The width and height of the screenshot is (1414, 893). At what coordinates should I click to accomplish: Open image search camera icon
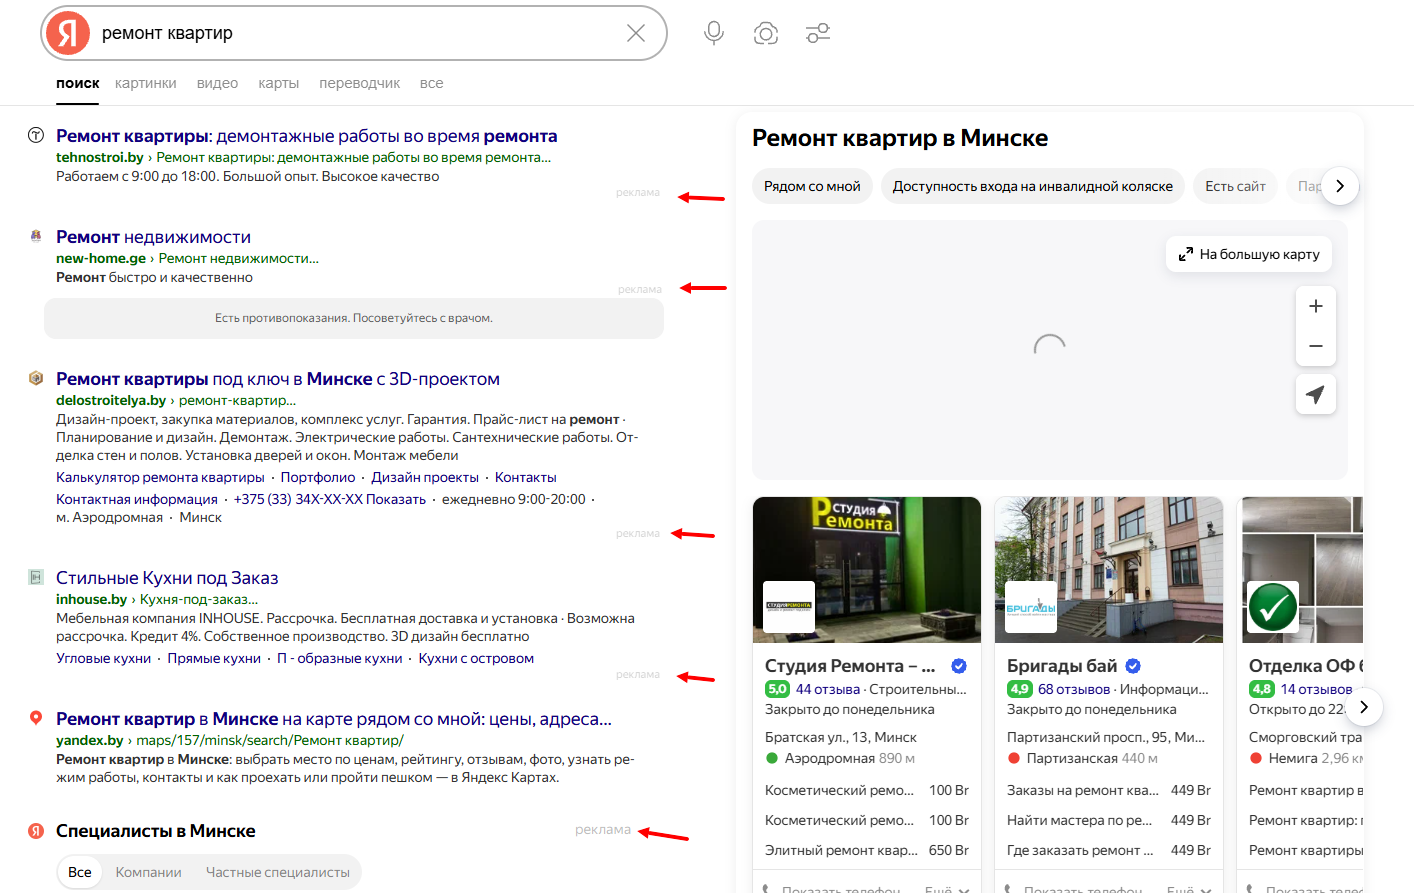(x=766, y=33)
